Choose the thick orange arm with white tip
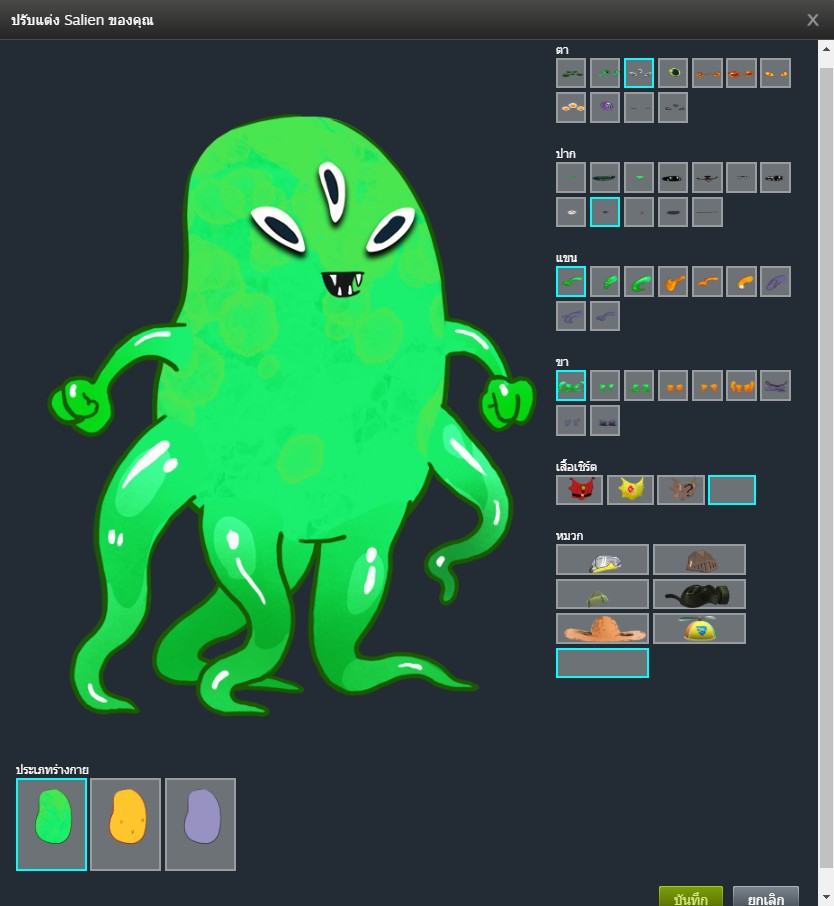The image size is (834, 906). (741, 281)
